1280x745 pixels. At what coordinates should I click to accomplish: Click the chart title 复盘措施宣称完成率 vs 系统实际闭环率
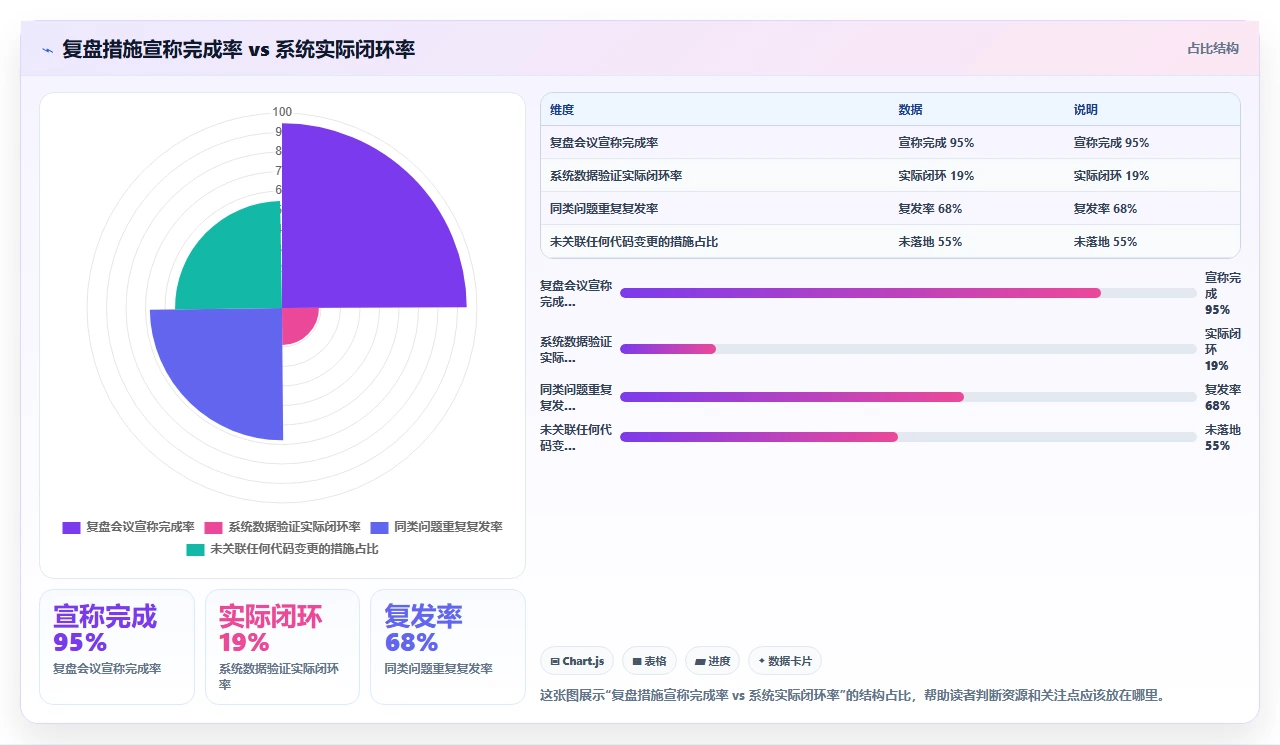tap(238, 49)
